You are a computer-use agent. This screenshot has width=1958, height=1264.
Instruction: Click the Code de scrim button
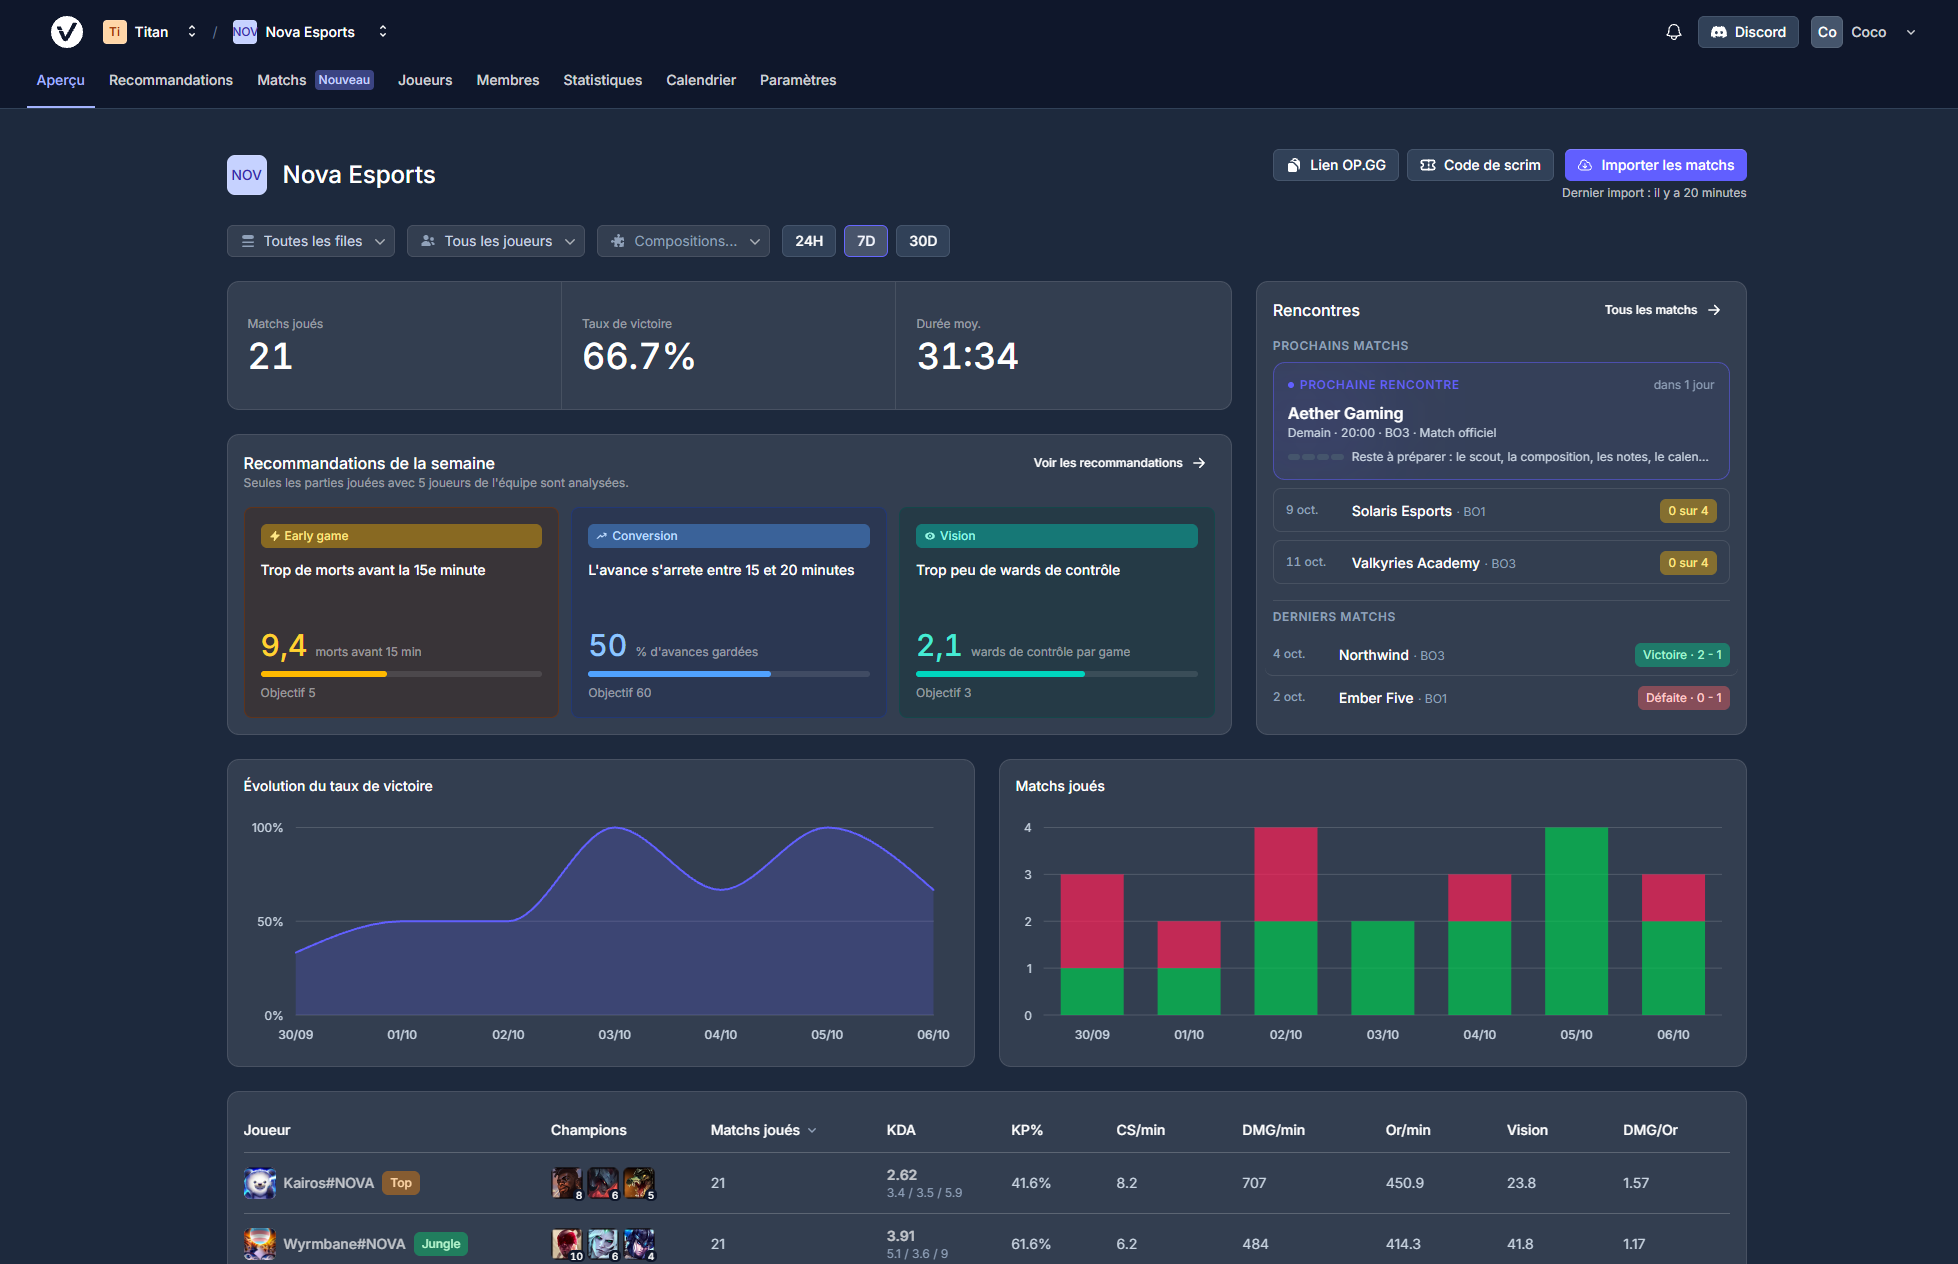1480,165
